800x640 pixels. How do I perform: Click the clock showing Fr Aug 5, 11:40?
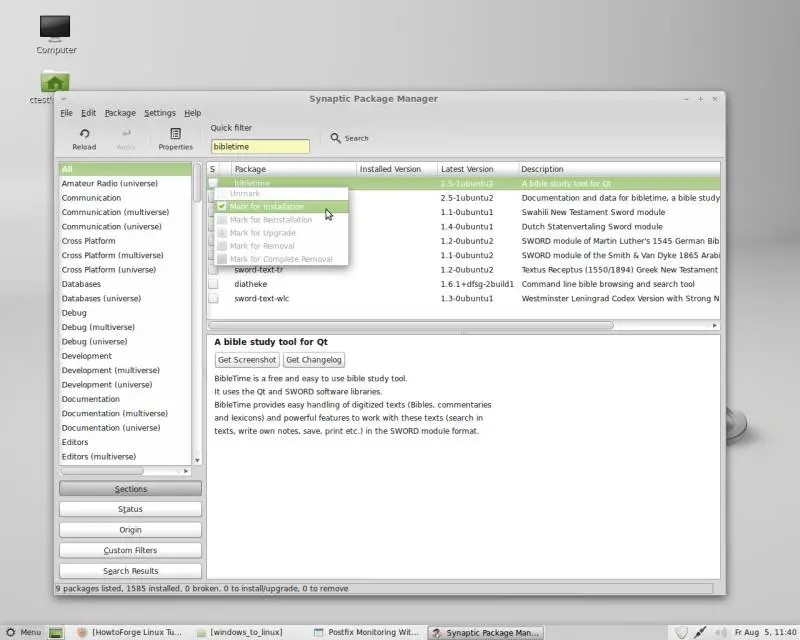tap(765, 632)
